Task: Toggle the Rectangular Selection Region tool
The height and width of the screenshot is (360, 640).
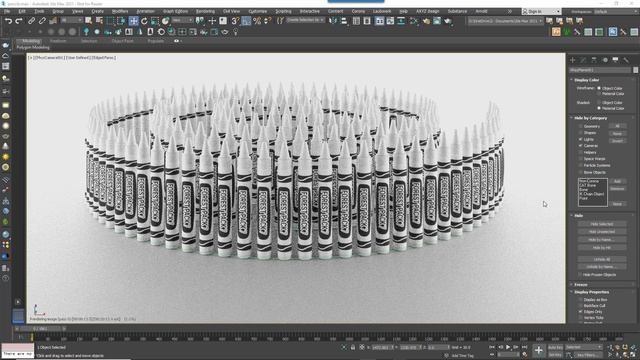Action: (x=110, y=20)
